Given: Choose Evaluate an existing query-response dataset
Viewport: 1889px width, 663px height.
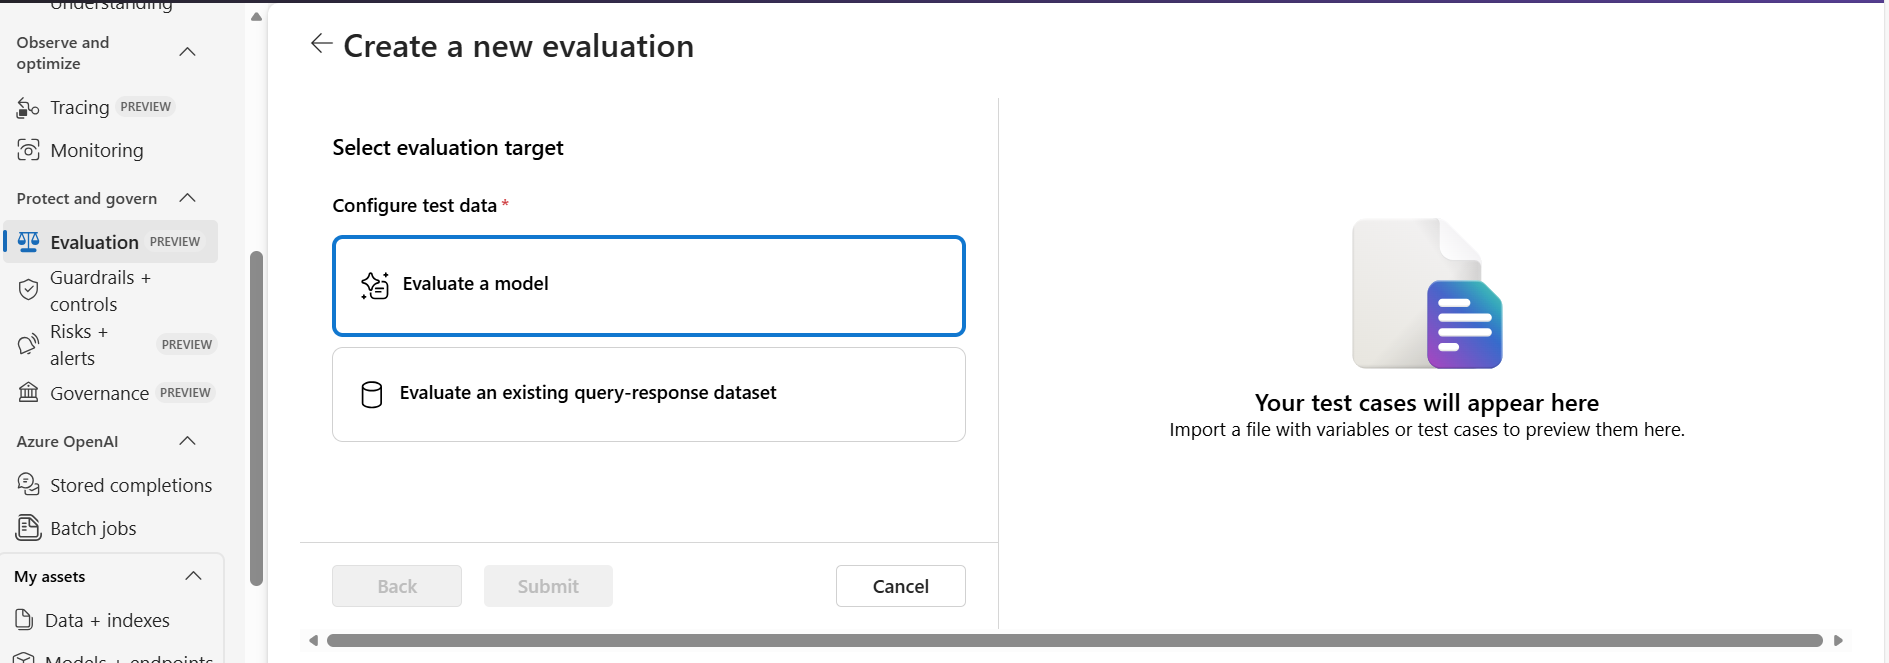Looking at the screenshot, I should point(648,394).
